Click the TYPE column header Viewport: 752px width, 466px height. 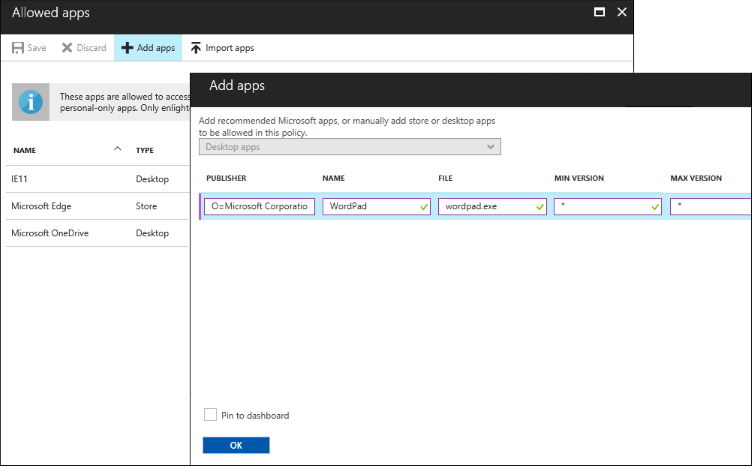pyautogui.click(x=145, y=151)
